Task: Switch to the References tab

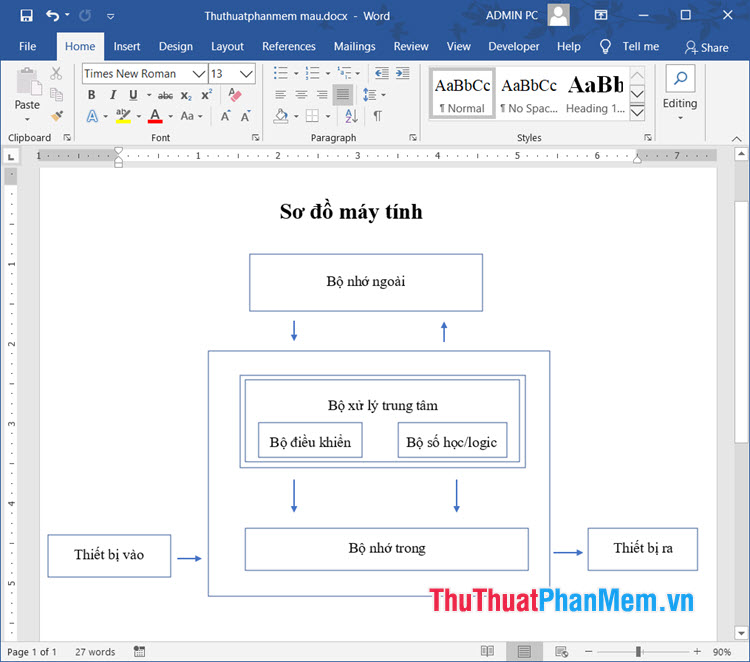Action: tap(288, 46)
